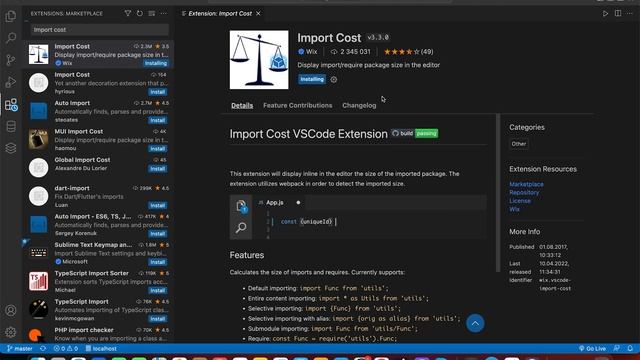Synchronize changes in the status bar
This screenshot has width=640, height=360.
43,349
